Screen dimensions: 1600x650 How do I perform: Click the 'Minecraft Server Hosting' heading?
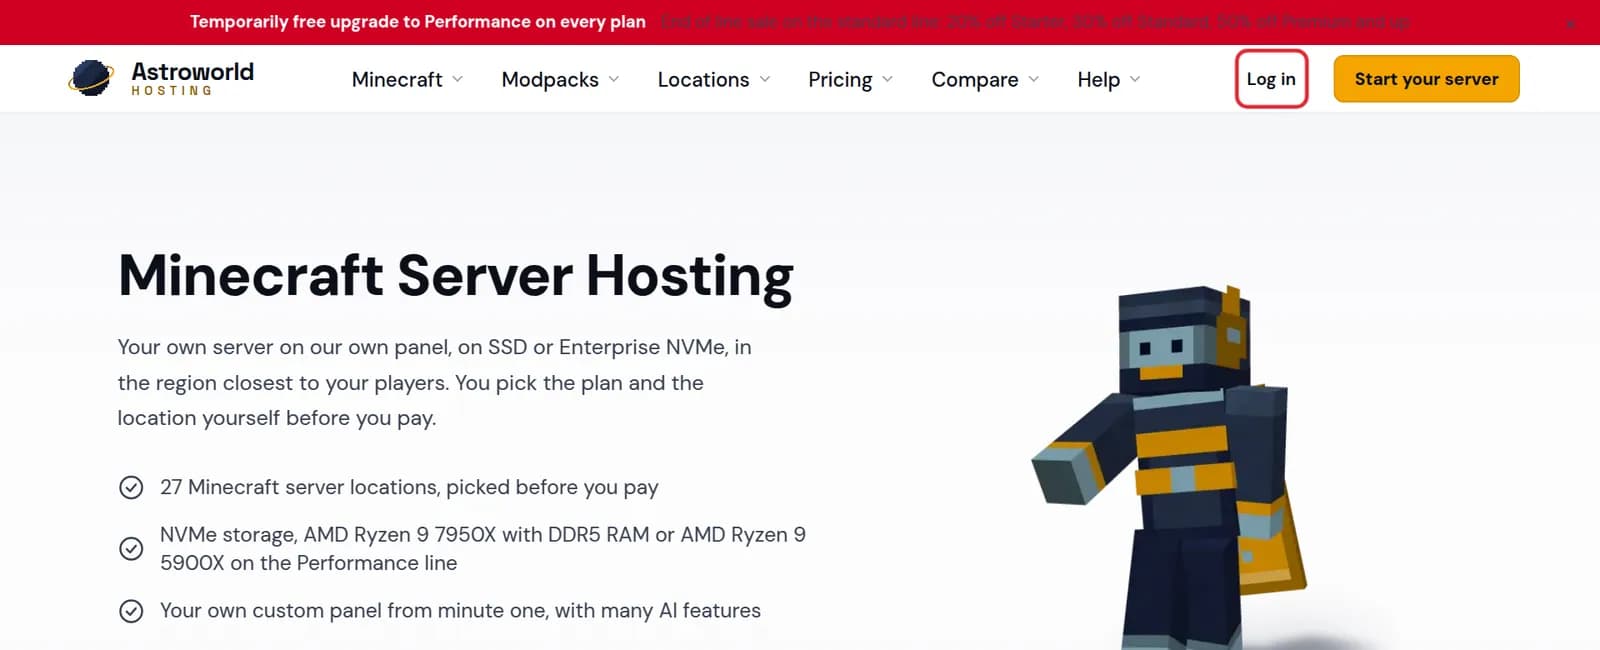[x=456, y=276]
